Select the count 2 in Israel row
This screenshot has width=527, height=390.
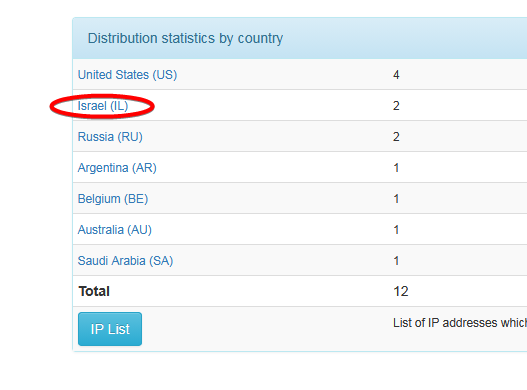[x=396, y=106]
